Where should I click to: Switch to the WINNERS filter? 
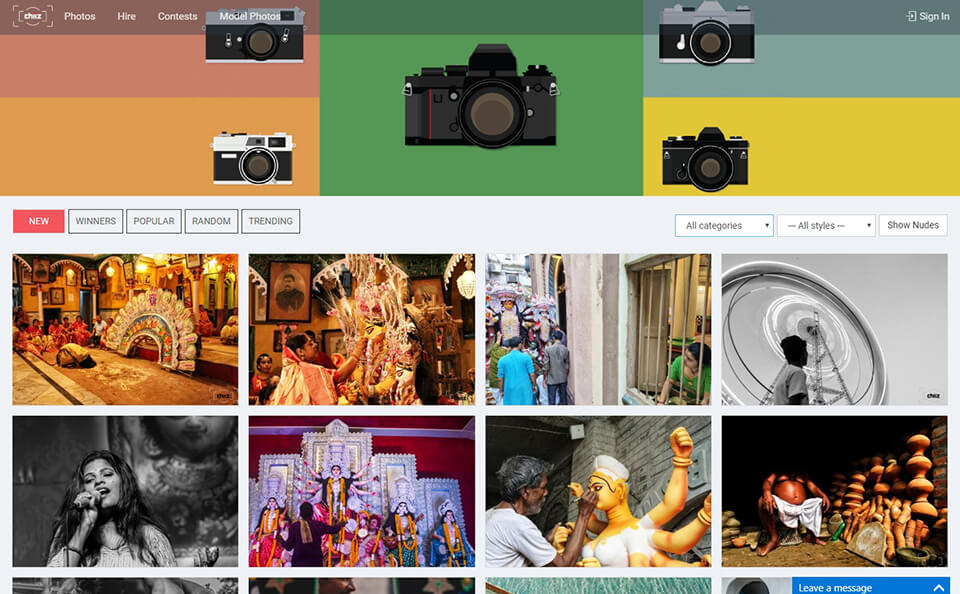(x=96, y=221)
